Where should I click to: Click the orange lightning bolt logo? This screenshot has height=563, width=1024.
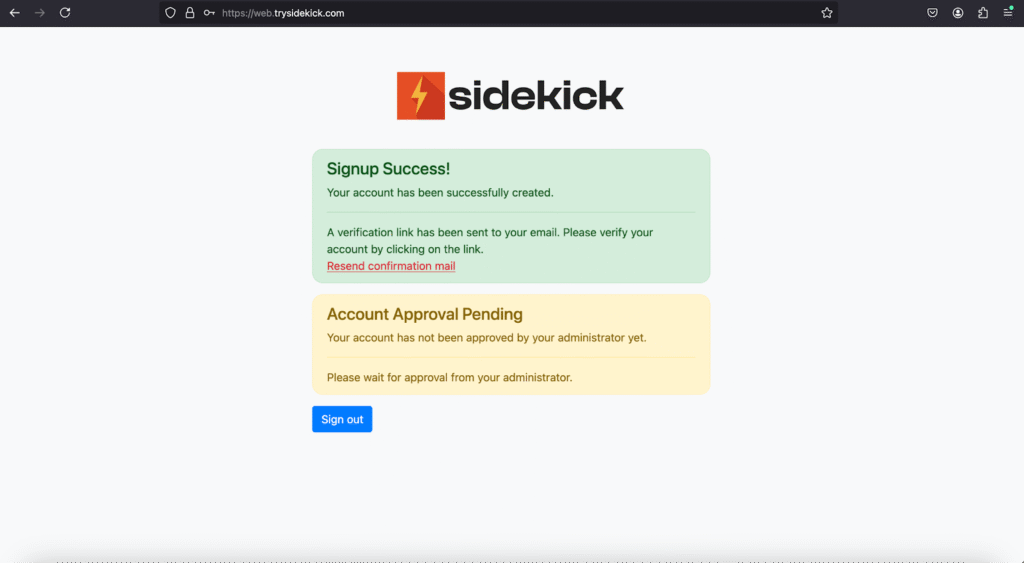point(420,96)
